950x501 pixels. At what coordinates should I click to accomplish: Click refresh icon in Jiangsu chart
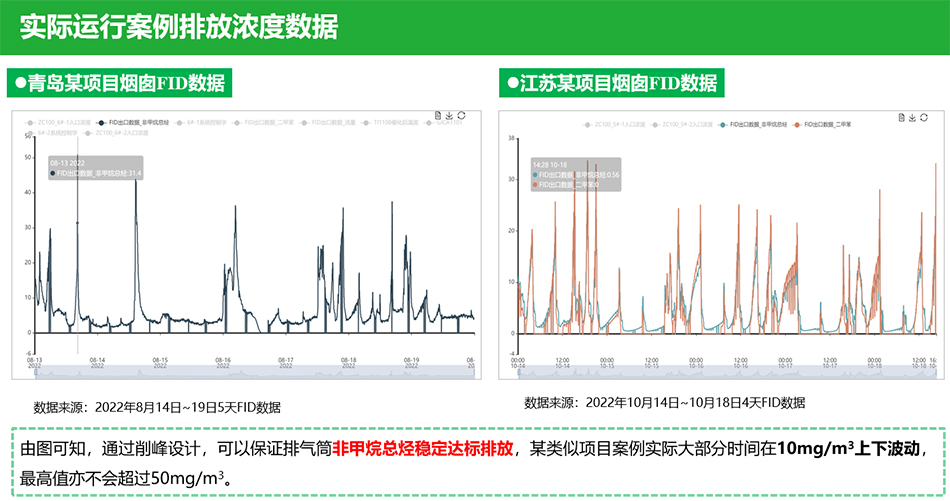point(924,118)
